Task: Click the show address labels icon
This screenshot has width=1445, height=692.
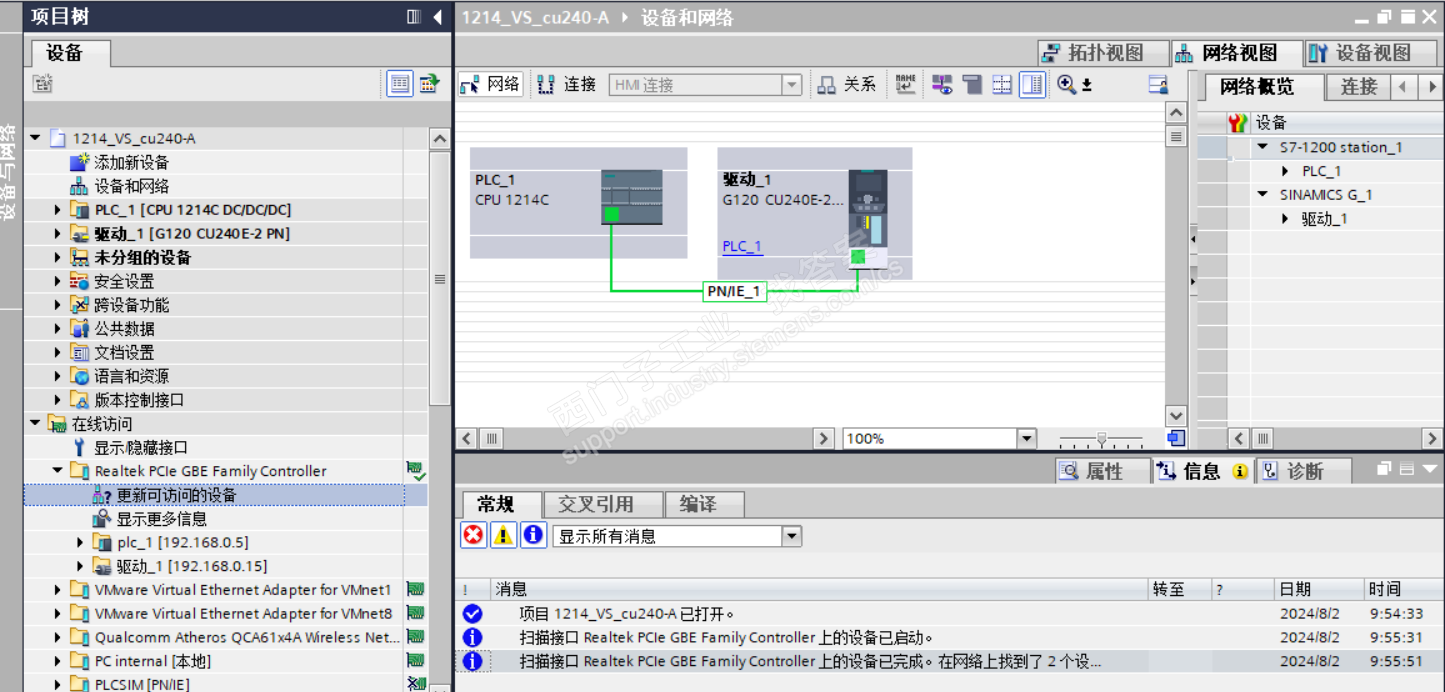Action: click(942, 85)
